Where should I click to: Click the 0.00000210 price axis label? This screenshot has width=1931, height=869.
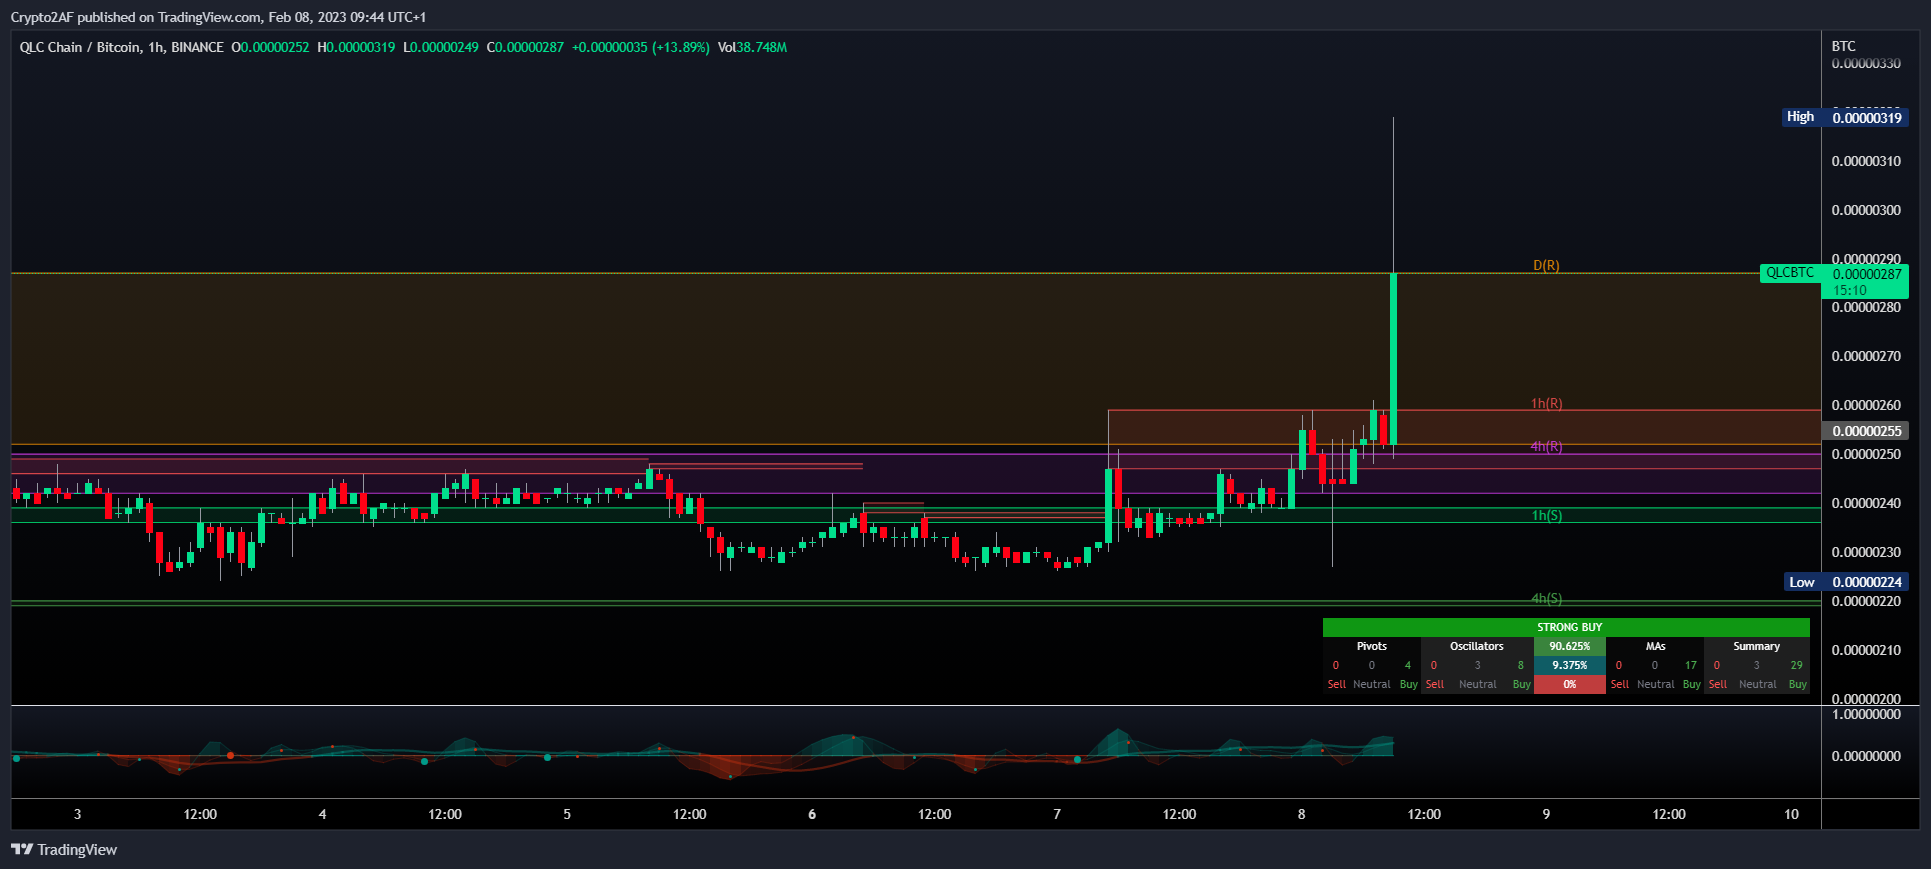pyautogui.click(x=1866, y=650)
